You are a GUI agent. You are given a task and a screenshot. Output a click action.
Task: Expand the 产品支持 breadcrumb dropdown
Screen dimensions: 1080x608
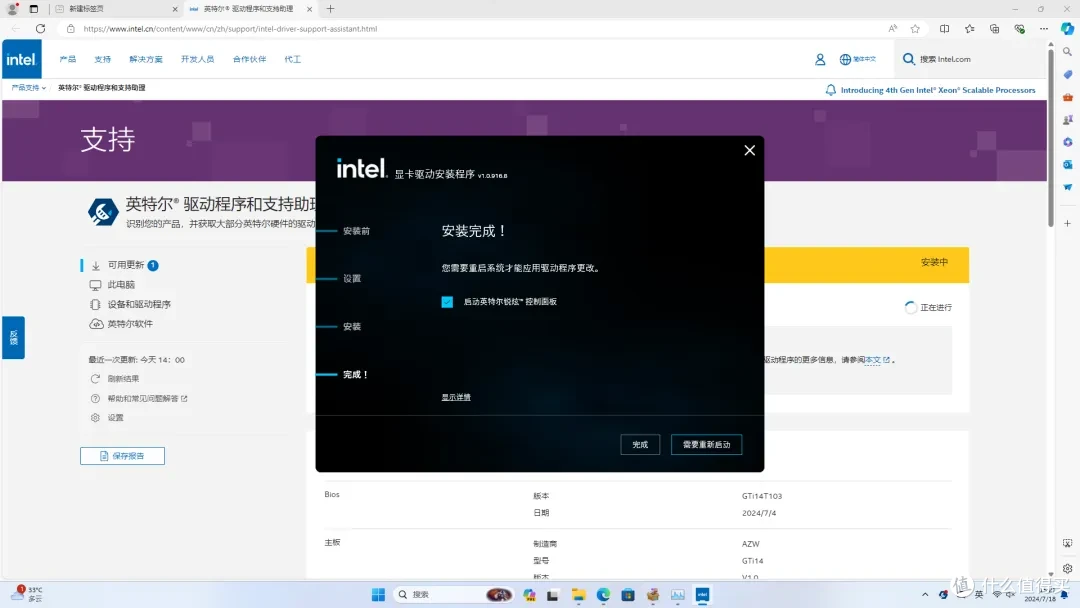[28, 88]
